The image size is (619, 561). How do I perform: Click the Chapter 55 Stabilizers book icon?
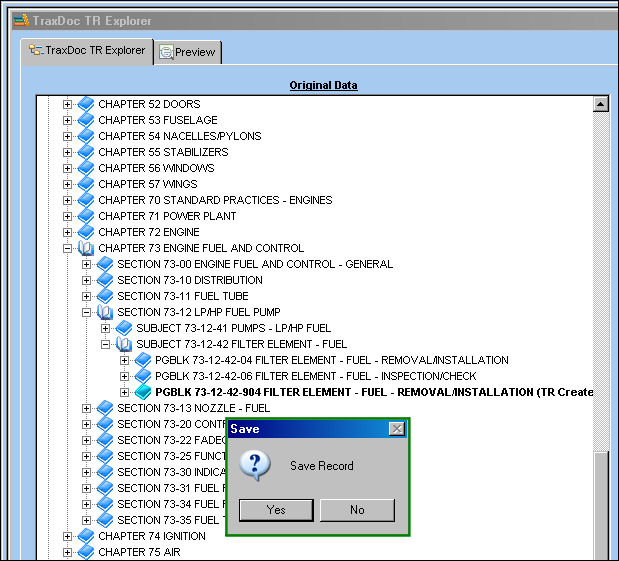86,152
